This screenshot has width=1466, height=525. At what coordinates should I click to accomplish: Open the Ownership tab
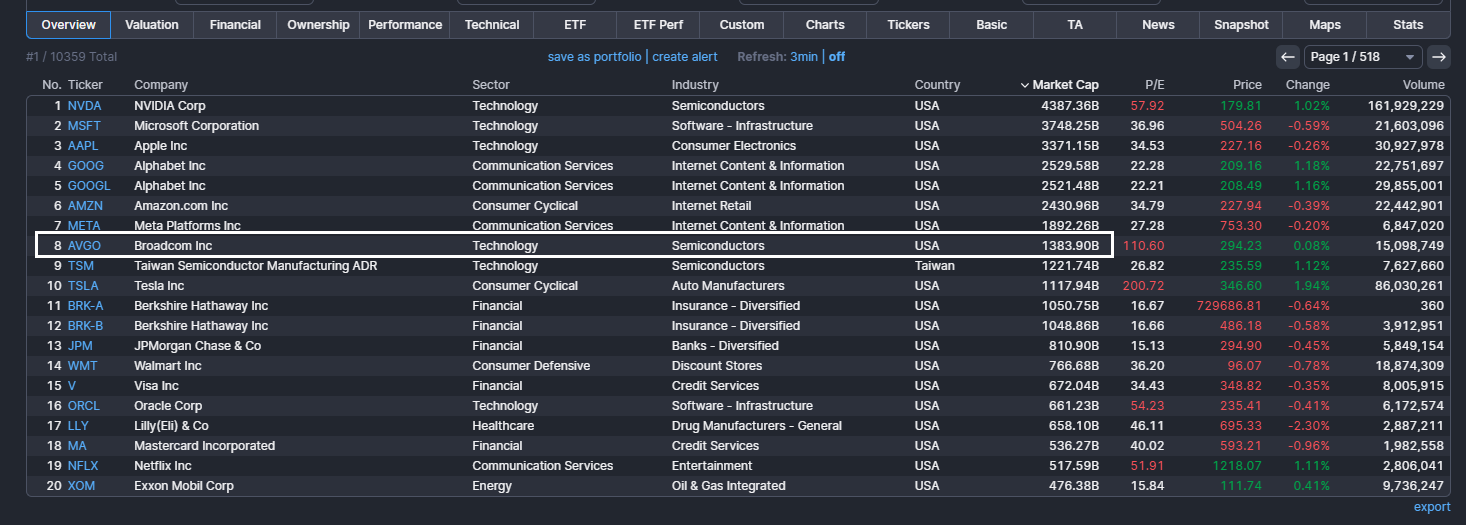pos(319,25)
